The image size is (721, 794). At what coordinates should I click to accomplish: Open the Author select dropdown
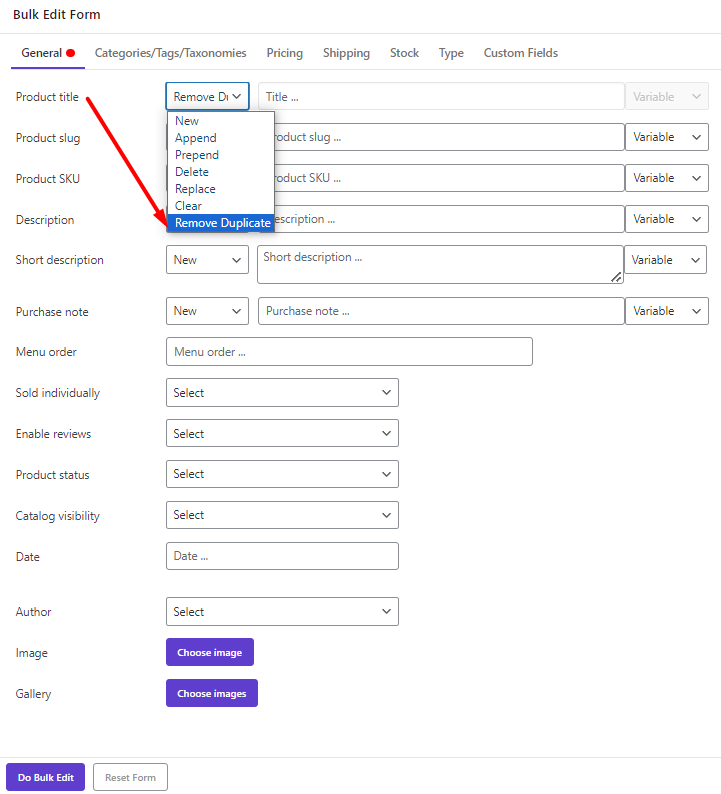click(282, 612)
